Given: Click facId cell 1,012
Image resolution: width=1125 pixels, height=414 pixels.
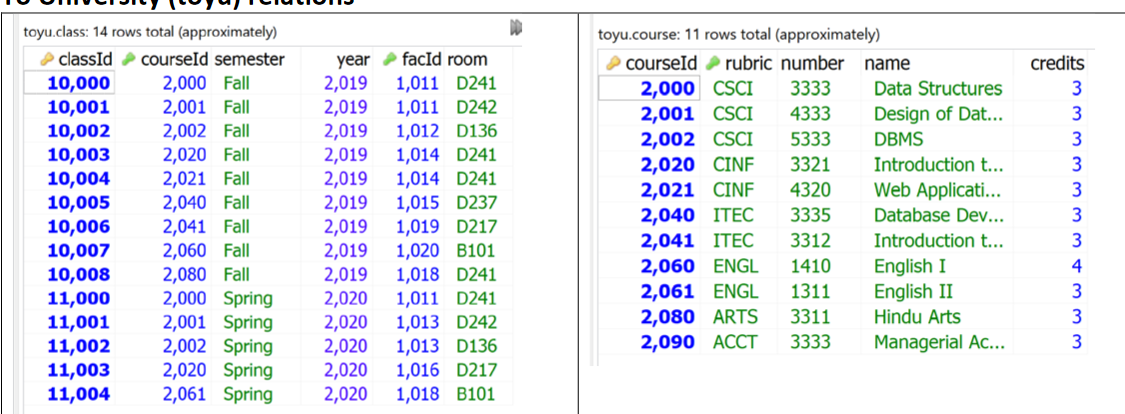Looking at the screenshot, I should 417,131.
